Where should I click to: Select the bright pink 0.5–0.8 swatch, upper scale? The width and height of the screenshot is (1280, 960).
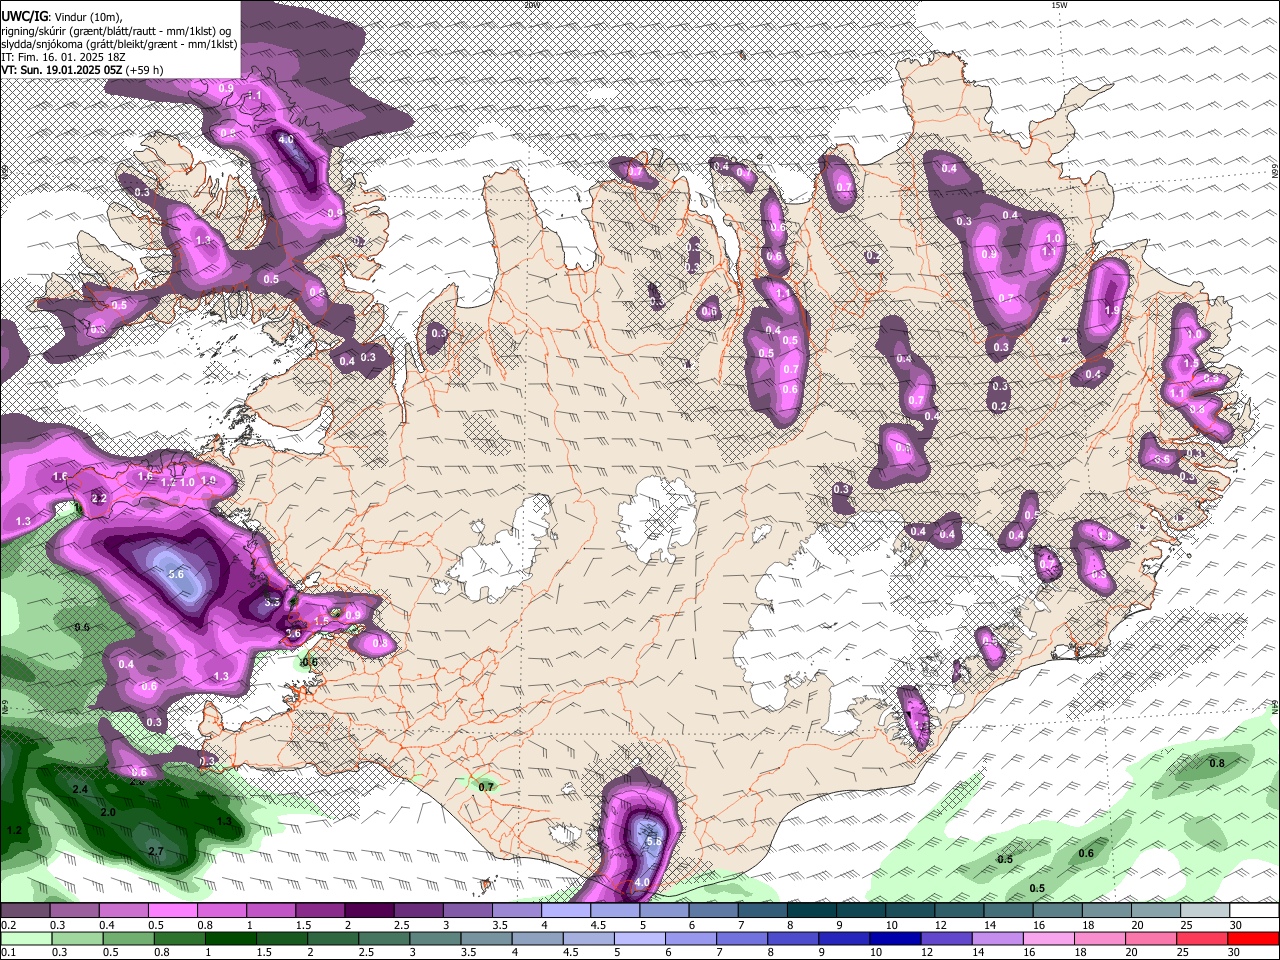click(172, 911)
